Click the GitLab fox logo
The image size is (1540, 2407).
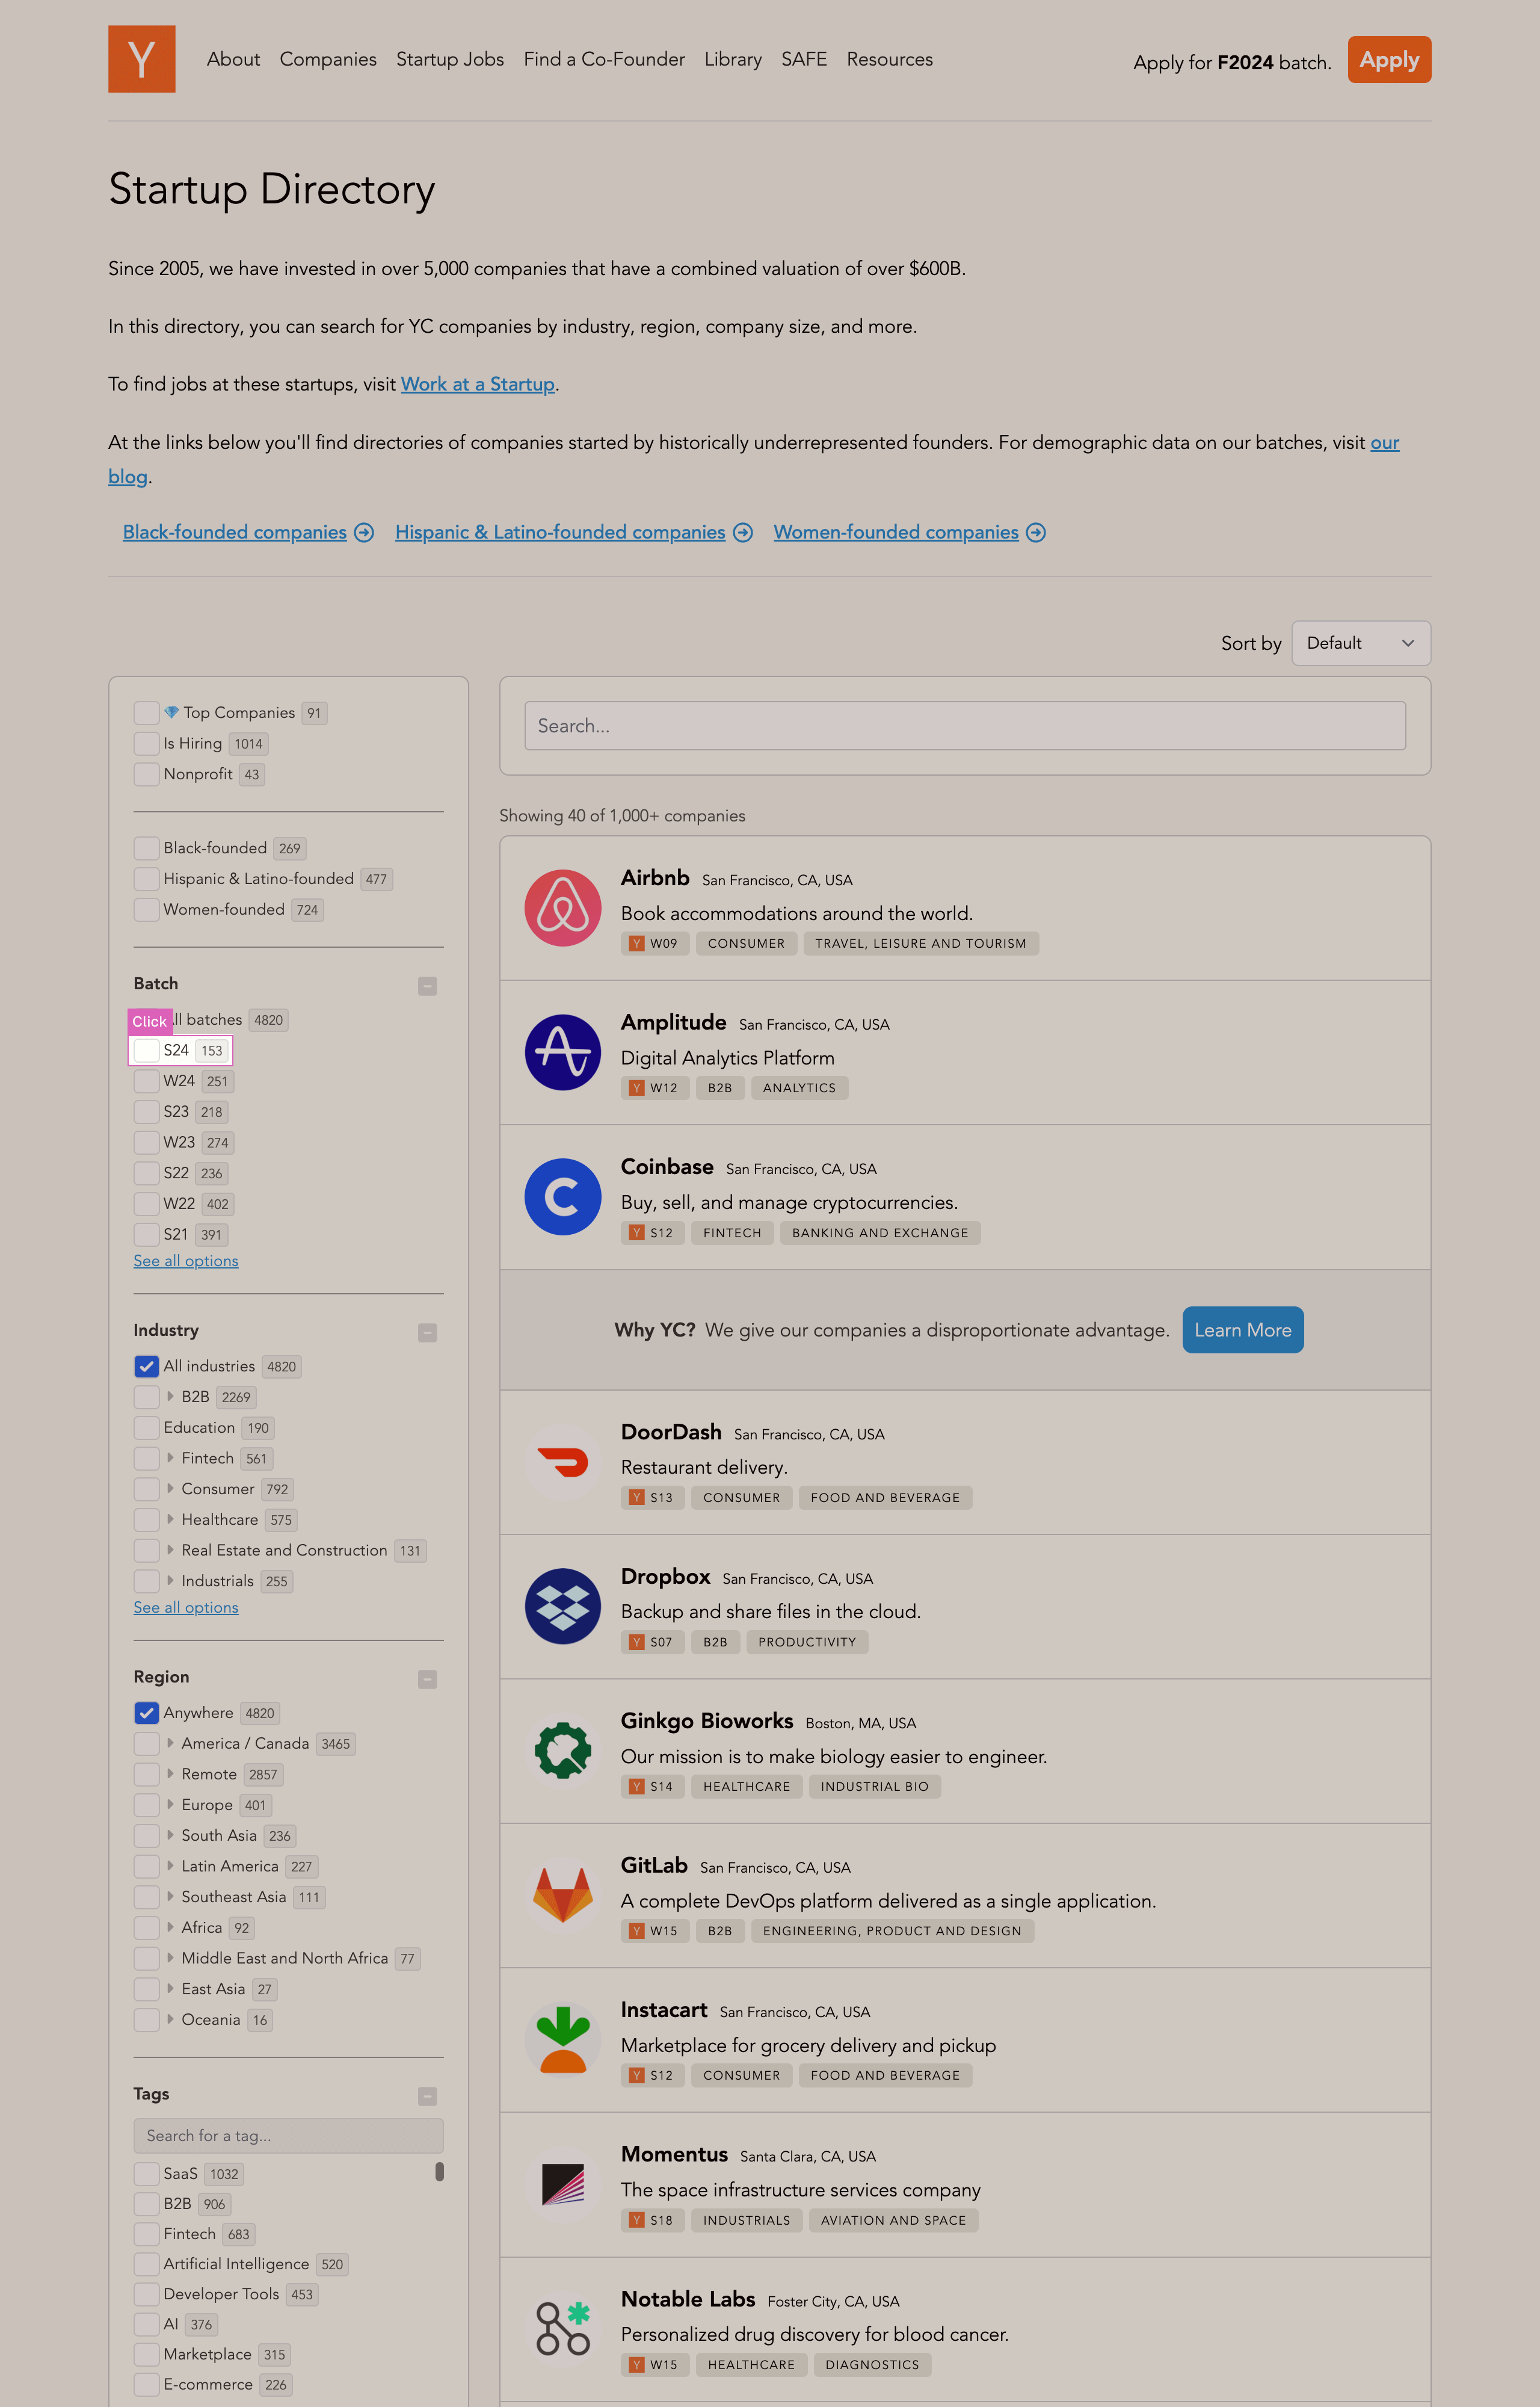562,1895
